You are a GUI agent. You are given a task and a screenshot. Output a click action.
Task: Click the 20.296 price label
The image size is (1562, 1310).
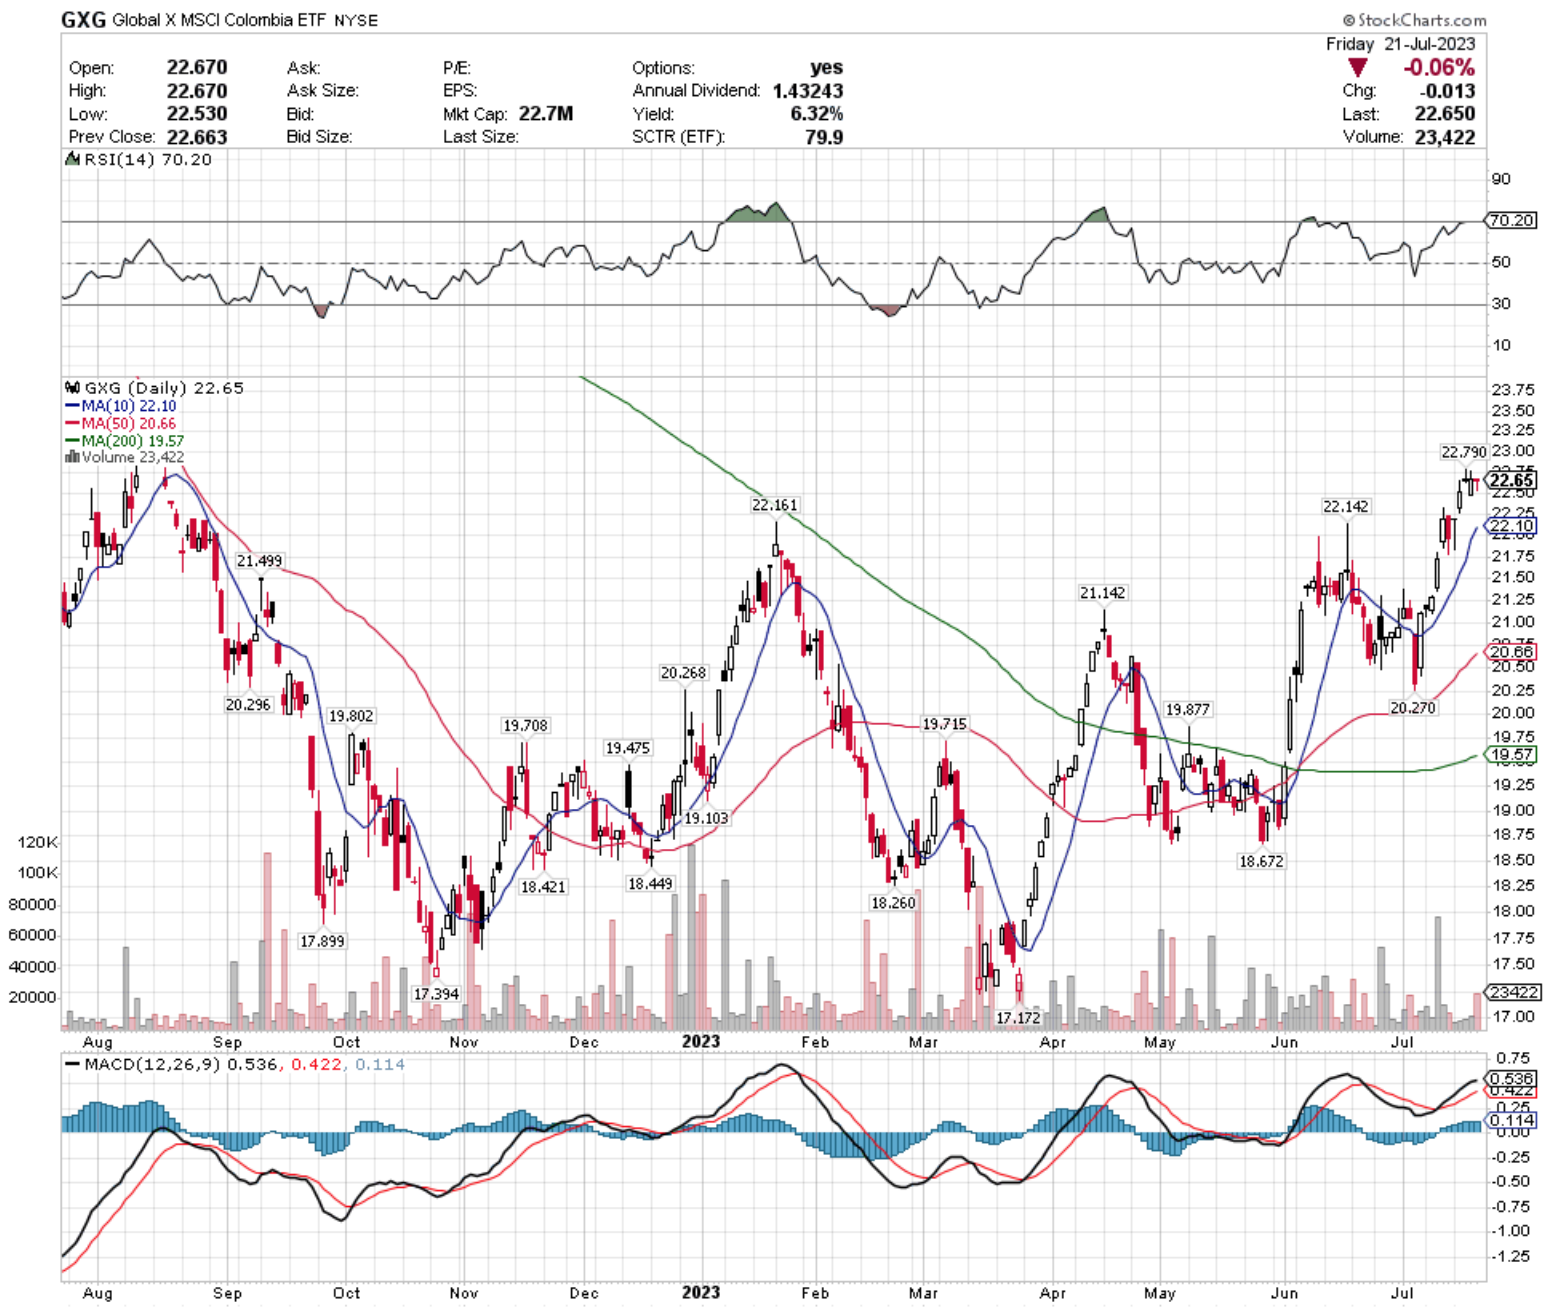pos(247,705)
